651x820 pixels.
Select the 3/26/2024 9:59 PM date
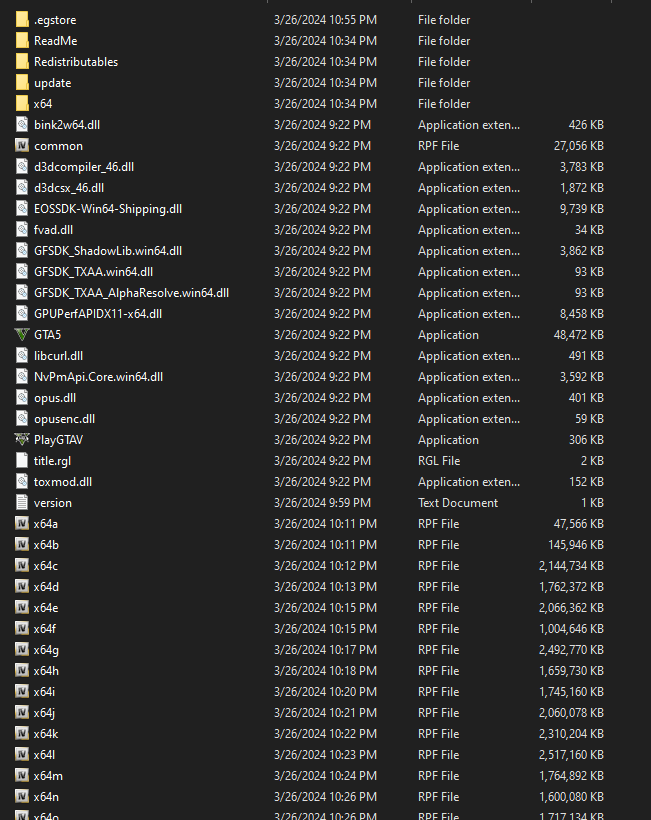coord(322,503)
